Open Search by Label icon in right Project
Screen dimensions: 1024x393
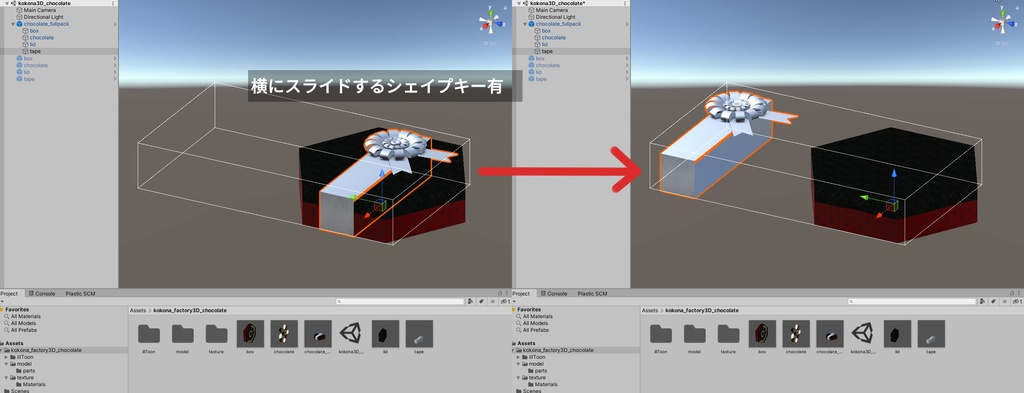coord(993,302)
